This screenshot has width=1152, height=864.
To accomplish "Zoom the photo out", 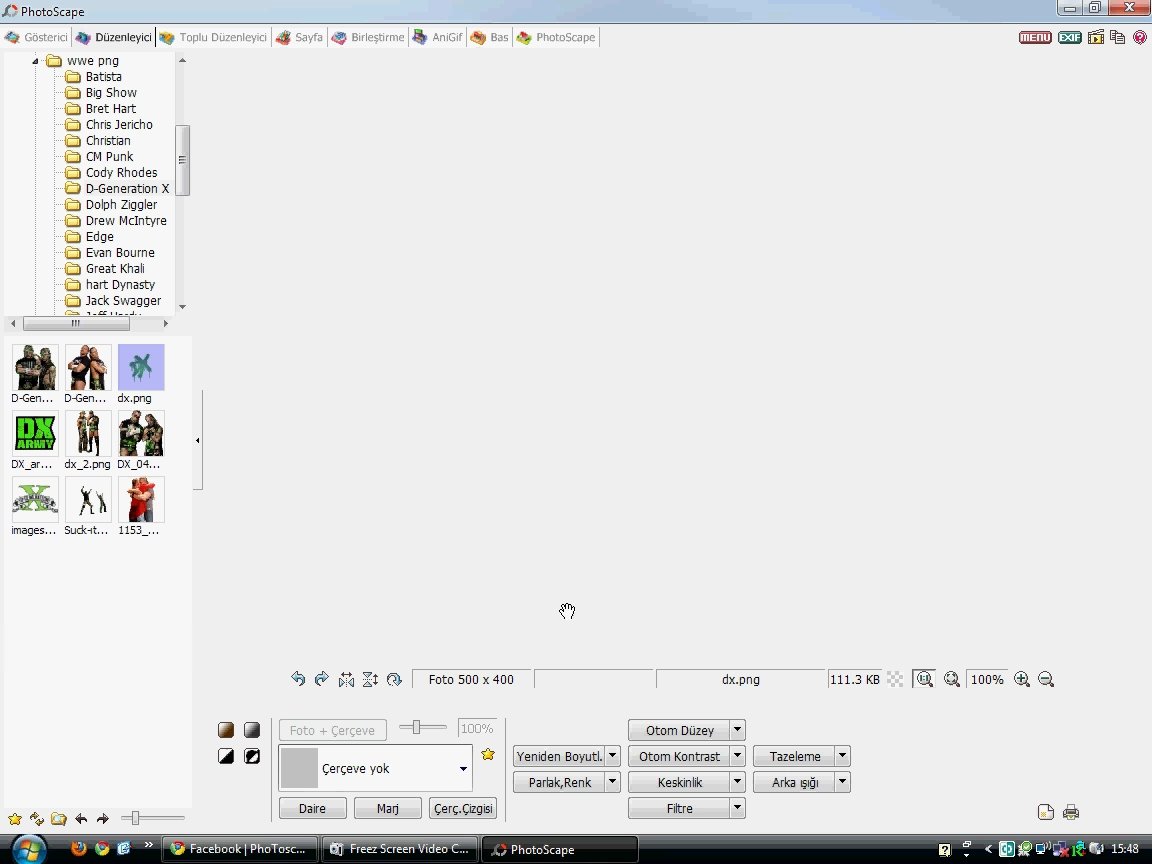I will pyautogui.click(x=1046, y=680).
